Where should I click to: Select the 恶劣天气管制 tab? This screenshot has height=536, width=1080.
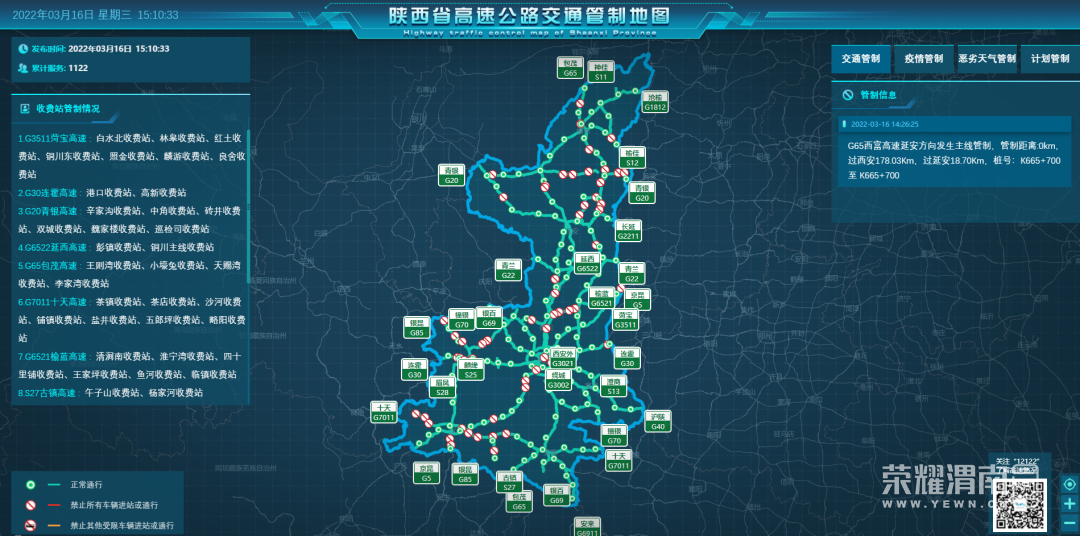[986, 59]
